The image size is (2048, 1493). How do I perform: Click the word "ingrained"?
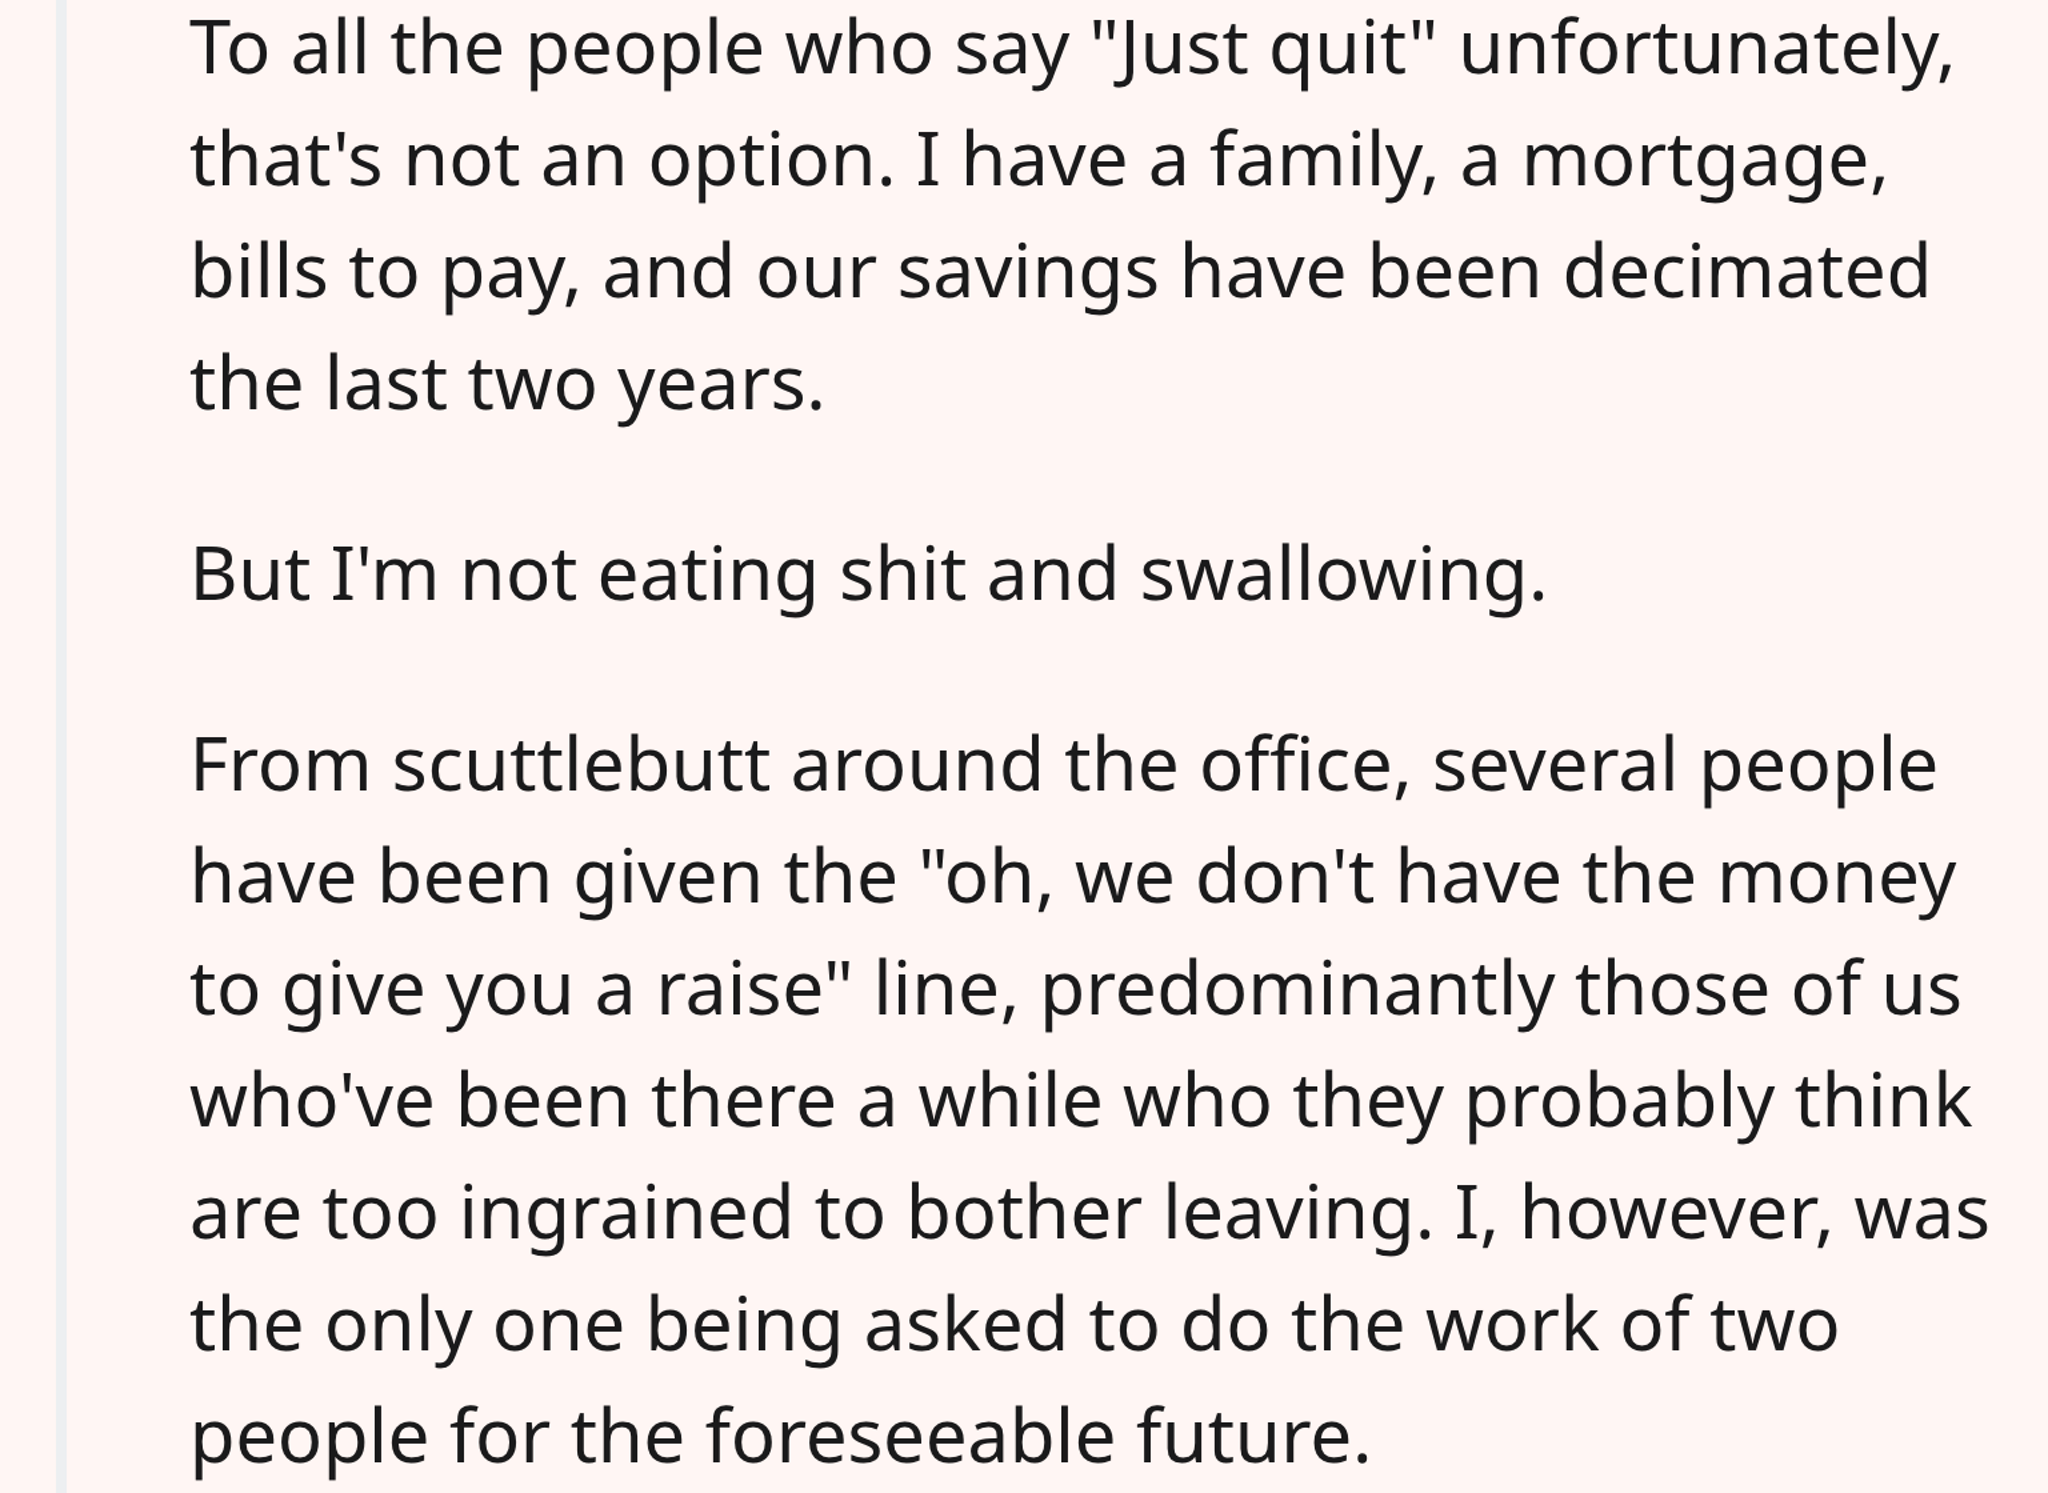tap(626, 1213)
